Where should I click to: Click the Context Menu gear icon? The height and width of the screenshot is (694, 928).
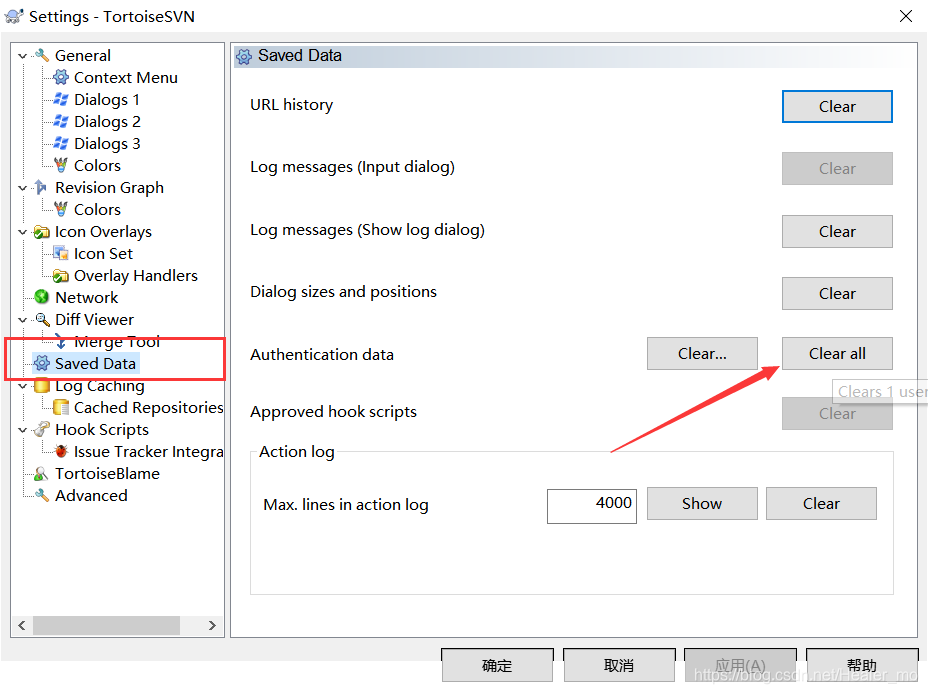point(60,78)
